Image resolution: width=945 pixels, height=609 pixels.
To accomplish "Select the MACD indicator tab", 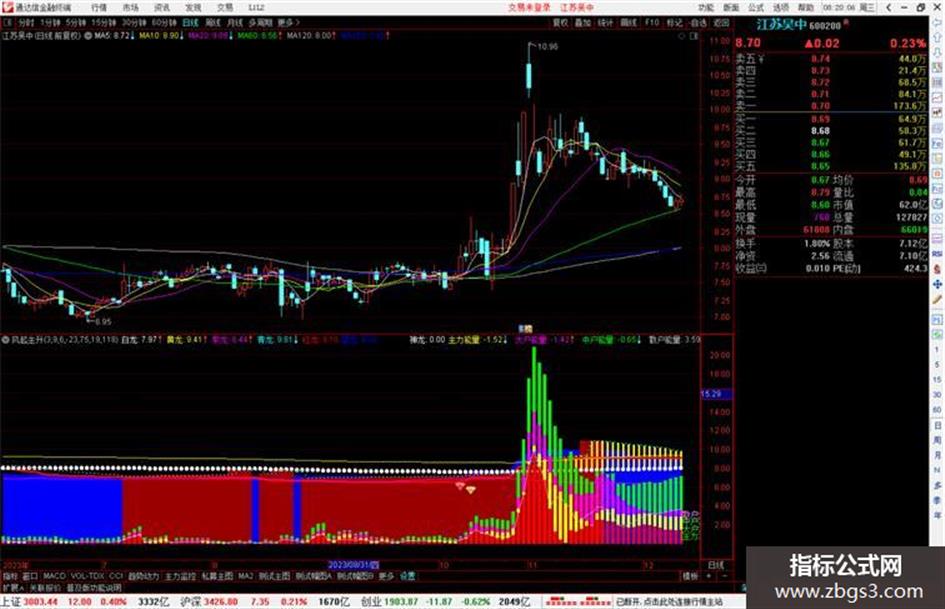I will tap(54, 576).
